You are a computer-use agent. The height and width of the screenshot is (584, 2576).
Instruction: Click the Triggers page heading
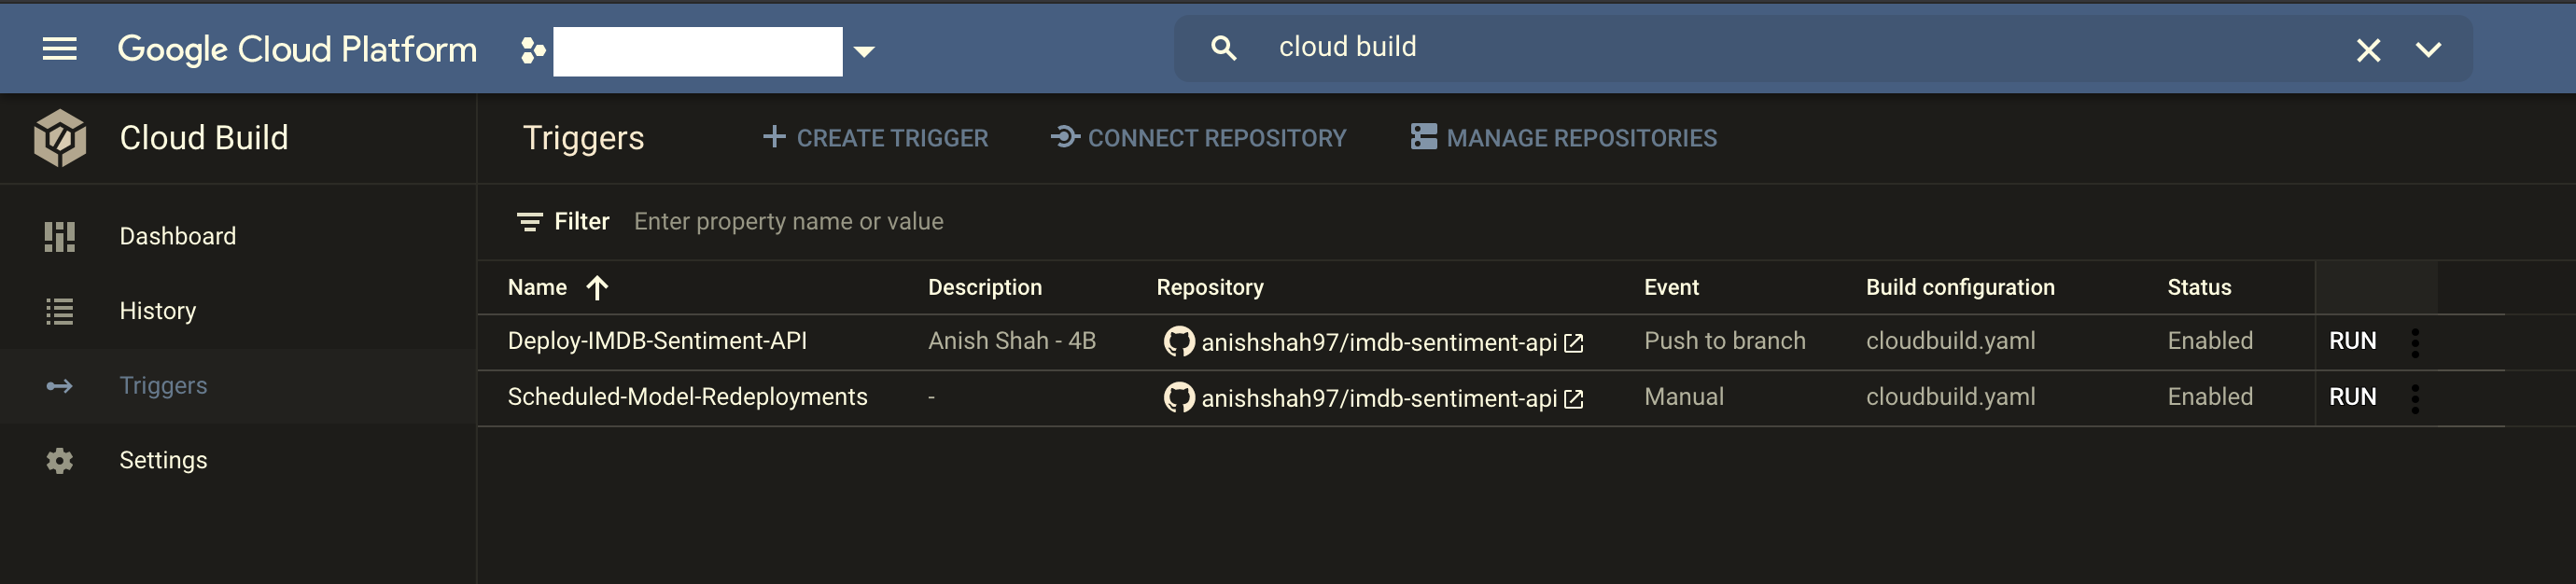(584, 138)
